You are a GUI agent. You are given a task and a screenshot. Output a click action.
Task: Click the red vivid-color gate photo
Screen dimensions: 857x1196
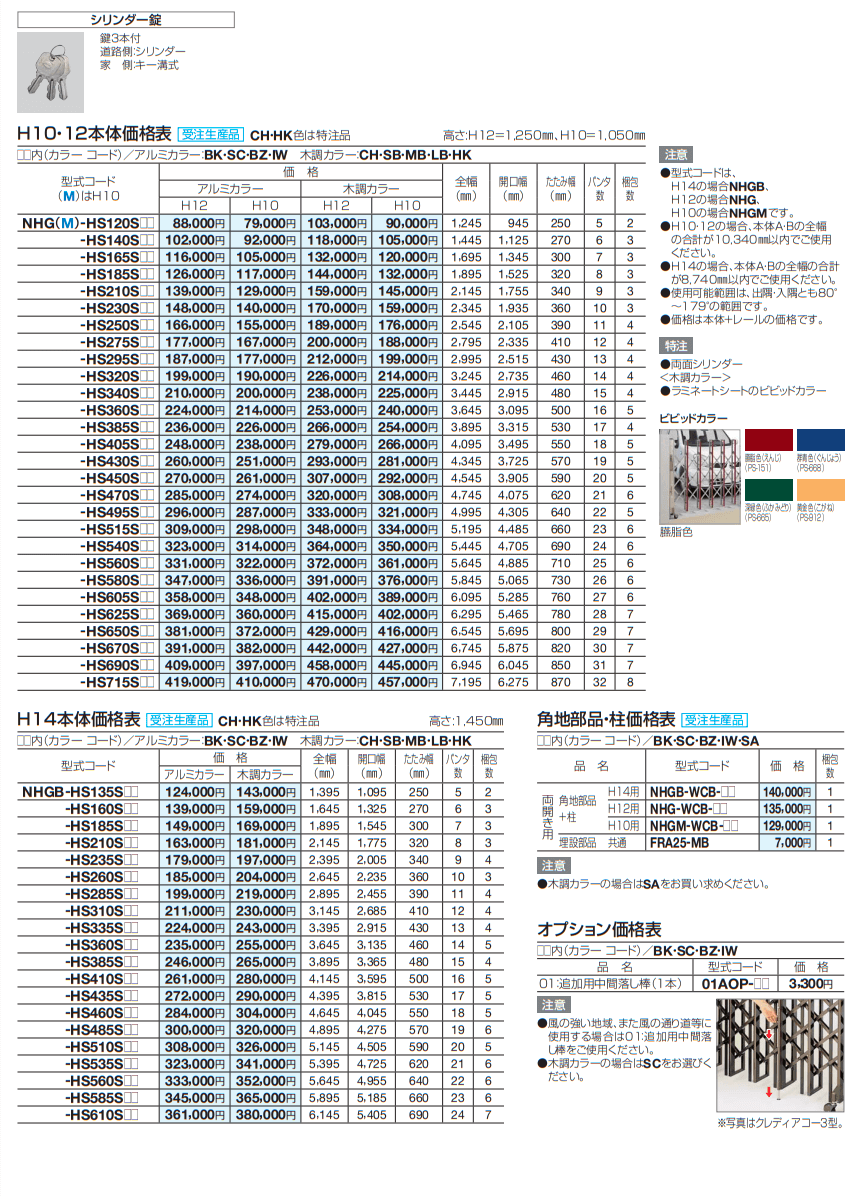(699, 476)
